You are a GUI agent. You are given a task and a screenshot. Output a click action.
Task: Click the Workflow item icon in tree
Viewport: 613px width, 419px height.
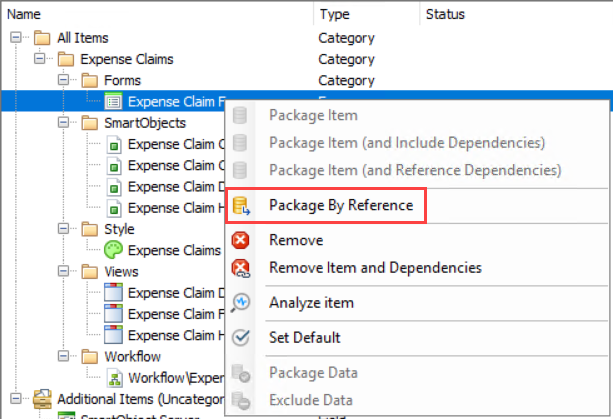114,377
